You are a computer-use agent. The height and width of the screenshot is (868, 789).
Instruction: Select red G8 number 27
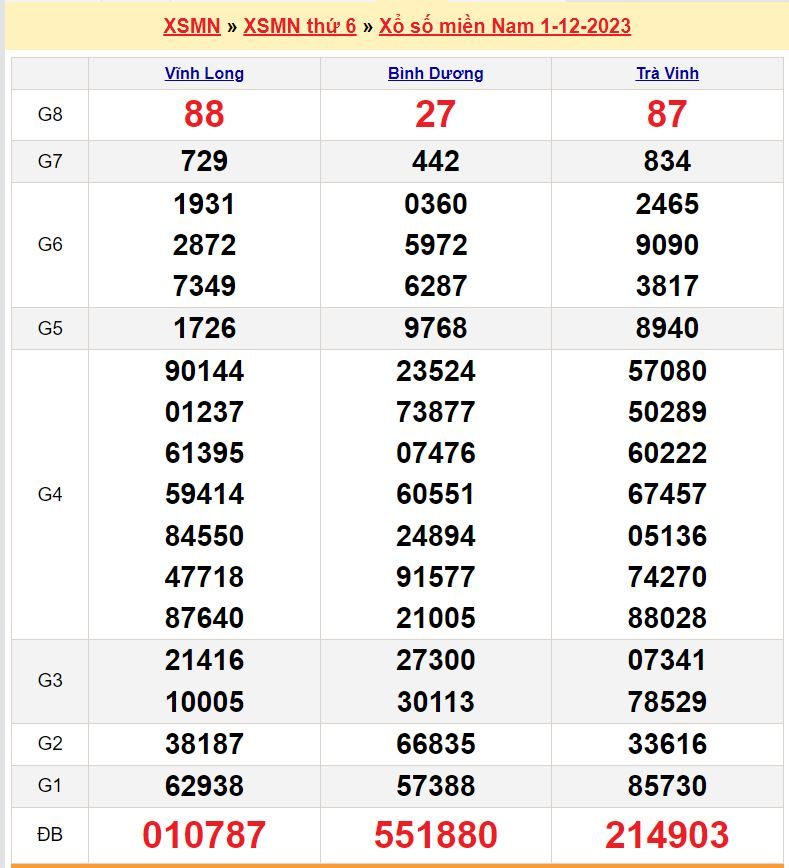click(436, 114)
